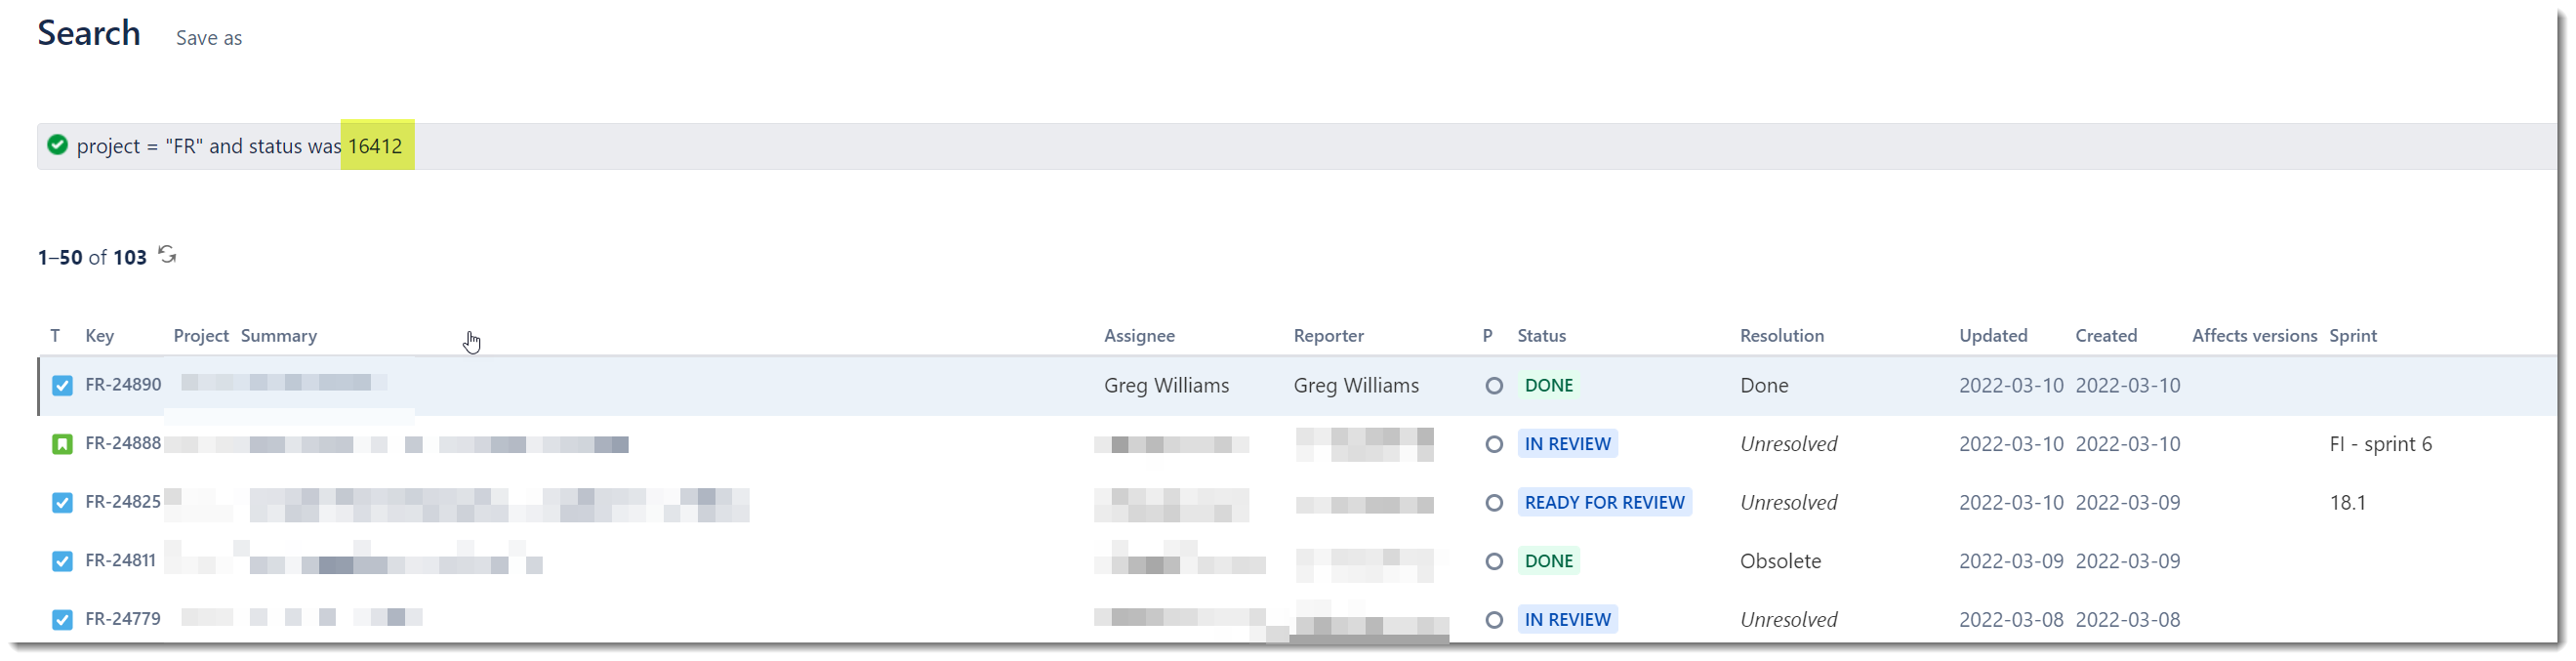Sort by the P priority column header
The width and height of the screenshot is (2576, 661).
coord(1488,336)
